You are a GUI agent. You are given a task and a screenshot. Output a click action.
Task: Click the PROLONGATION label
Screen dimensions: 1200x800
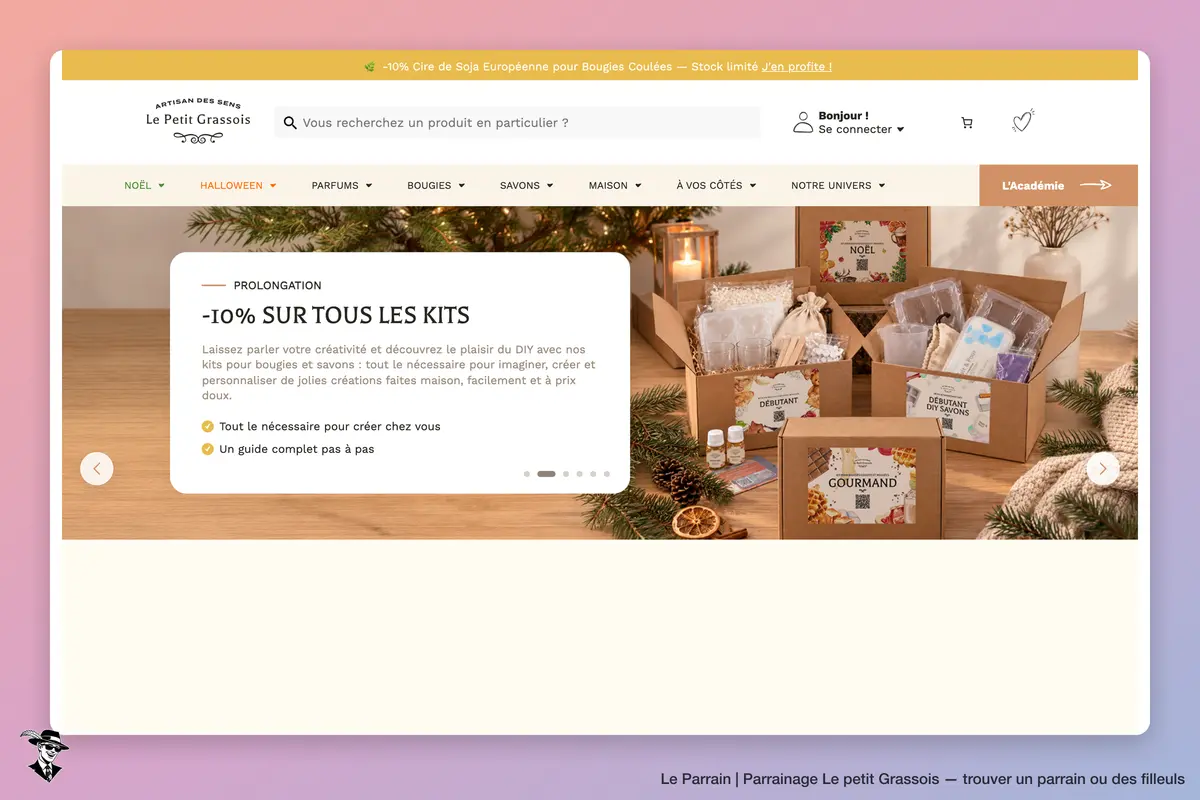click(278, 285)
